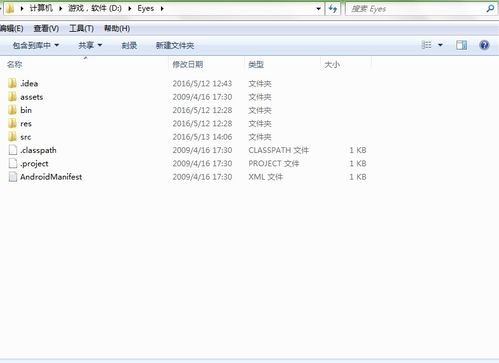The width and height of the screenshot is (499, 363).
Task: Select the .classpath file icon
Action: coord(13,150)
